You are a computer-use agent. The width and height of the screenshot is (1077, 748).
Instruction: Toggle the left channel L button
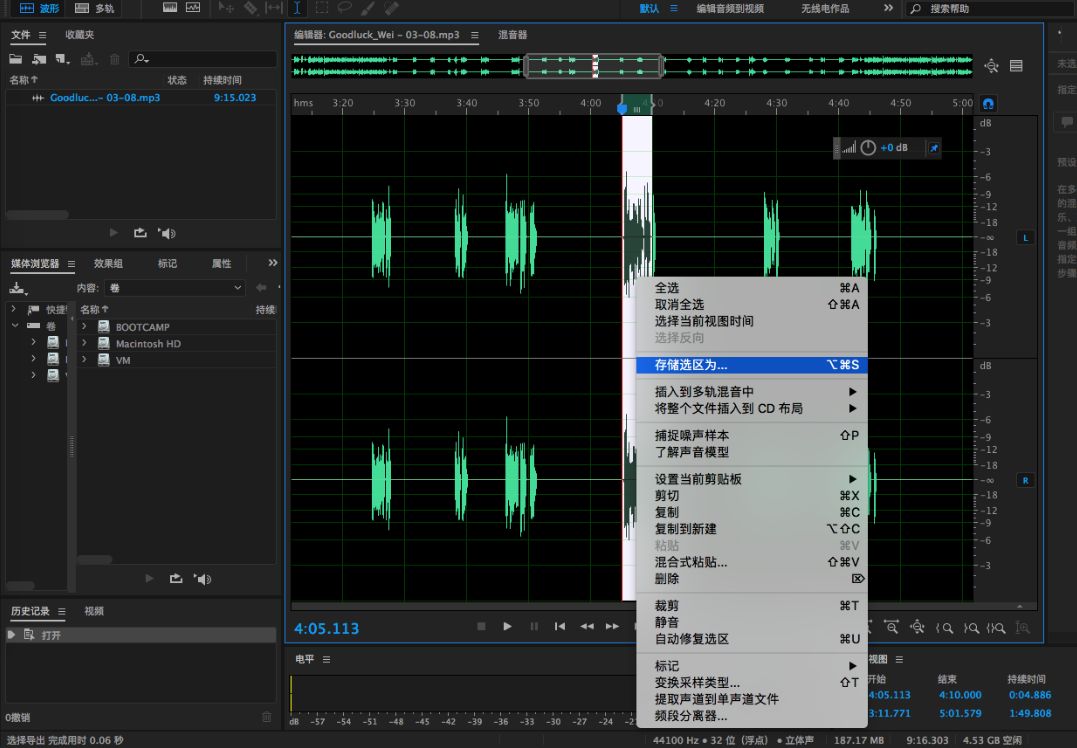point(1025,238)
